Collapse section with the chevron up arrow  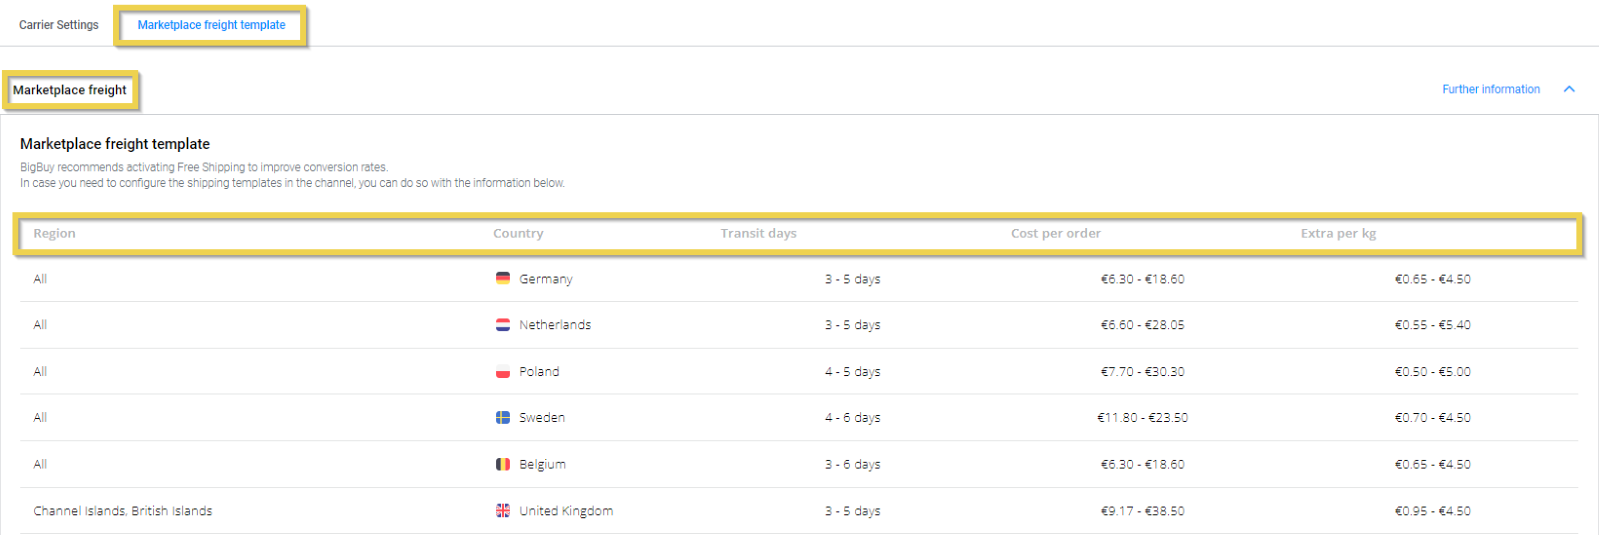1569,89
